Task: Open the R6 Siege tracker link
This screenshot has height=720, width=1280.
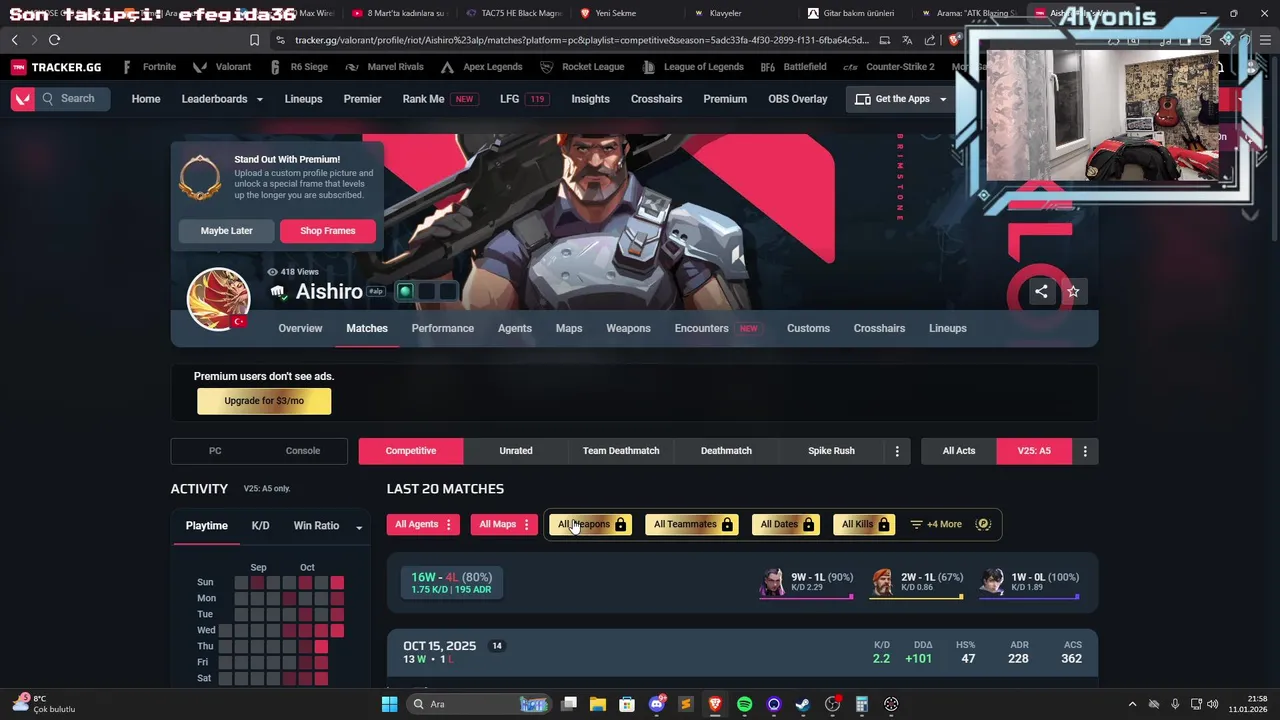Action: 299,67
